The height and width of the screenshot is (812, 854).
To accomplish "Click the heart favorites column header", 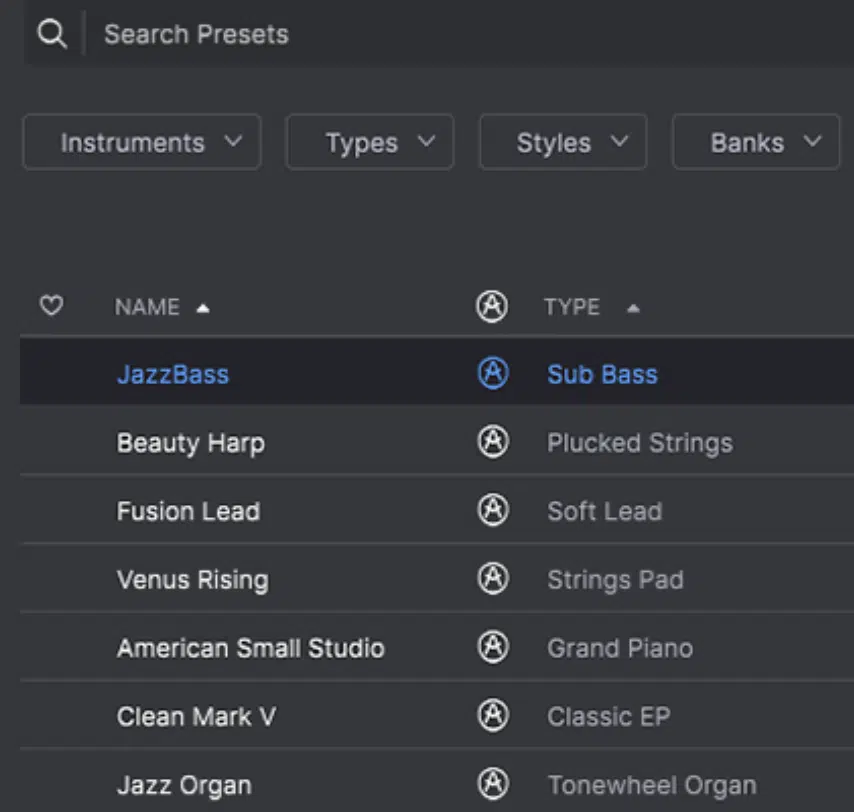I will point(51,306).
